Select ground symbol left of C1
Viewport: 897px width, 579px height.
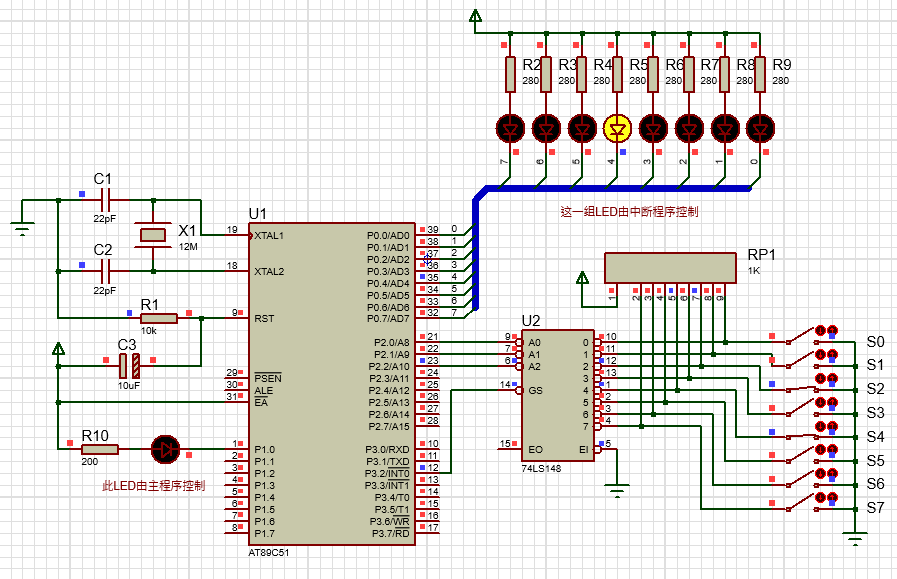point(22,228)
